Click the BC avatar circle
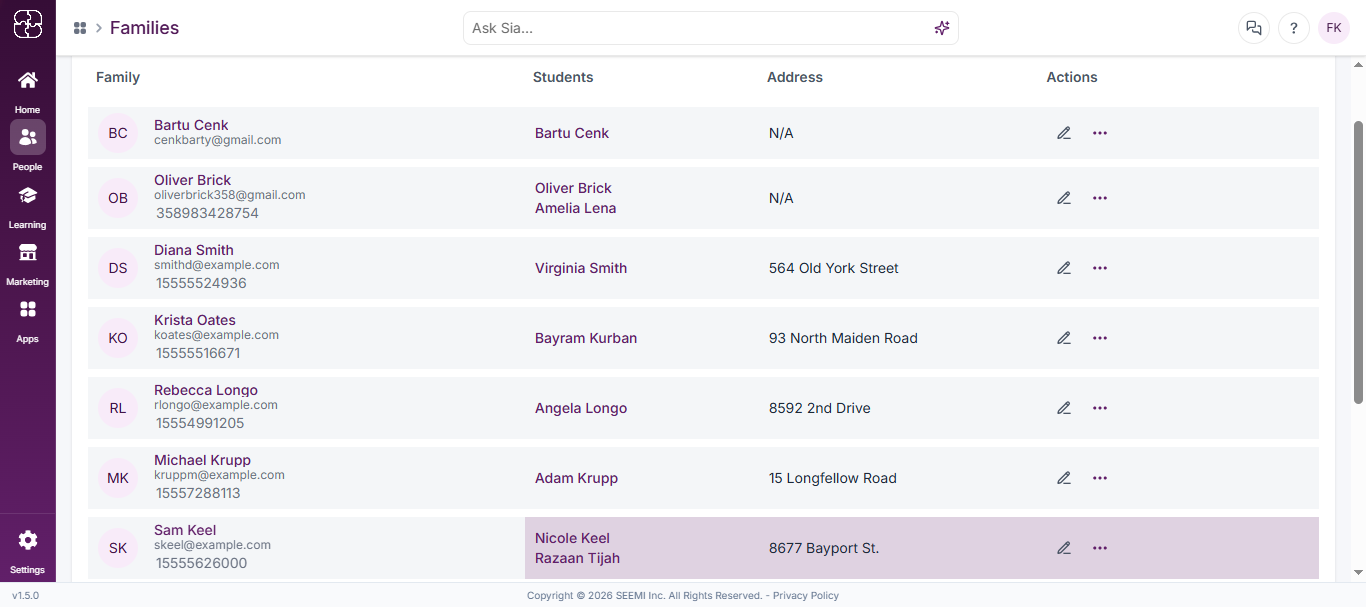The image size is (1366, 607). tap(118, 133)
